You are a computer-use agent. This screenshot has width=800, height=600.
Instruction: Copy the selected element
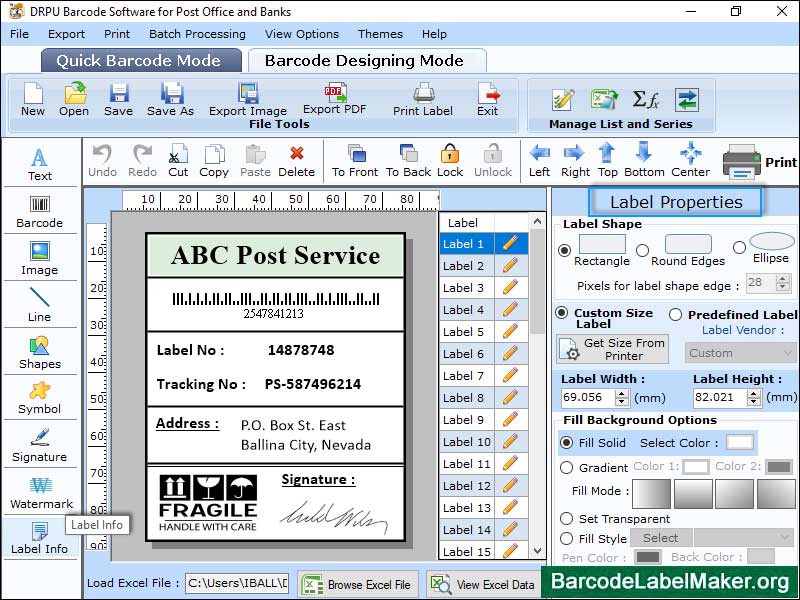click(214, 161)
